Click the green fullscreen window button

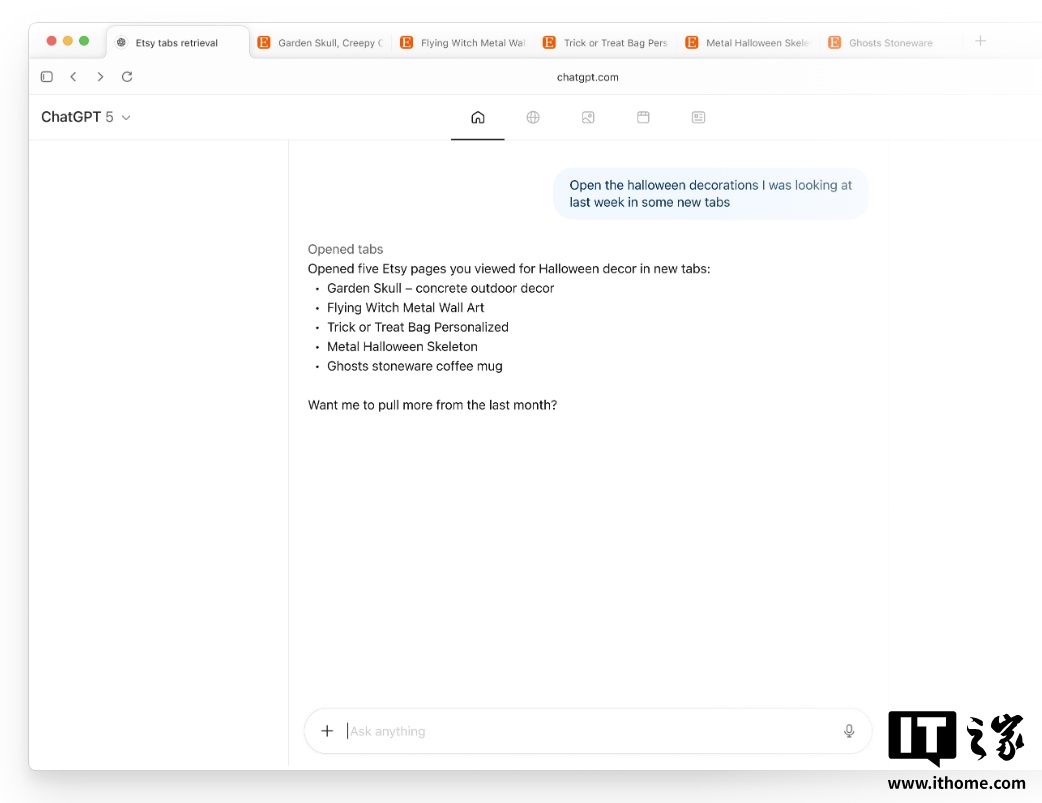point(84,41)
